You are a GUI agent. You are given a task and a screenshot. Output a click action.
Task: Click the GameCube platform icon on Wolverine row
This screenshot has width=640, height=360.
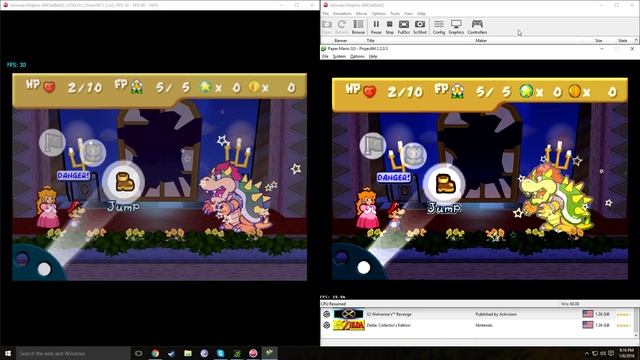click(327, 314)
